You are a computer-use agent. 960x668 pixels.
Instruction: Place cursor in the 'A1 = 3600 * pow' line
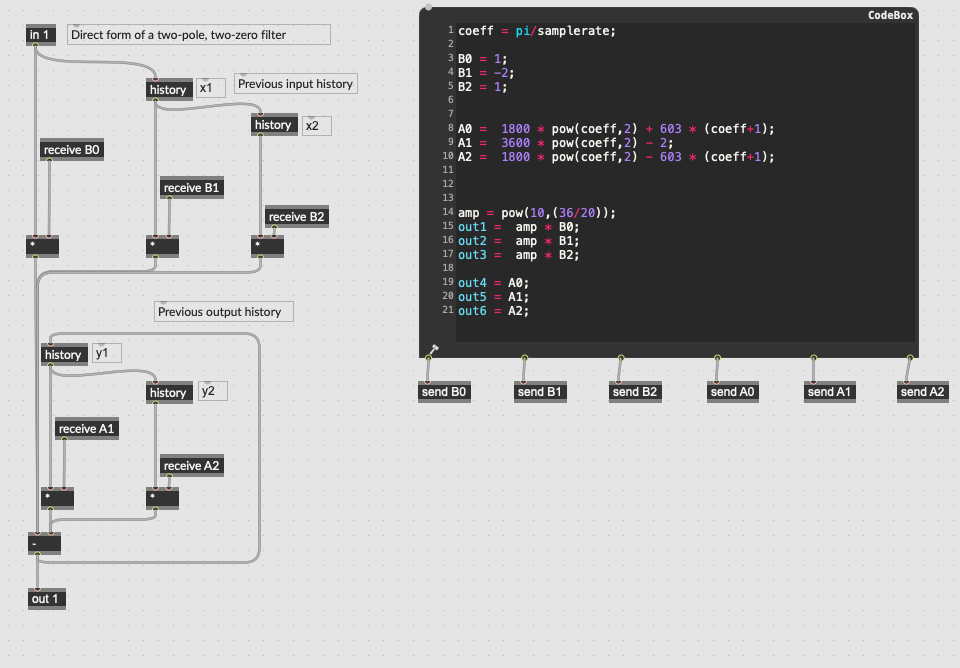[566, 143]
